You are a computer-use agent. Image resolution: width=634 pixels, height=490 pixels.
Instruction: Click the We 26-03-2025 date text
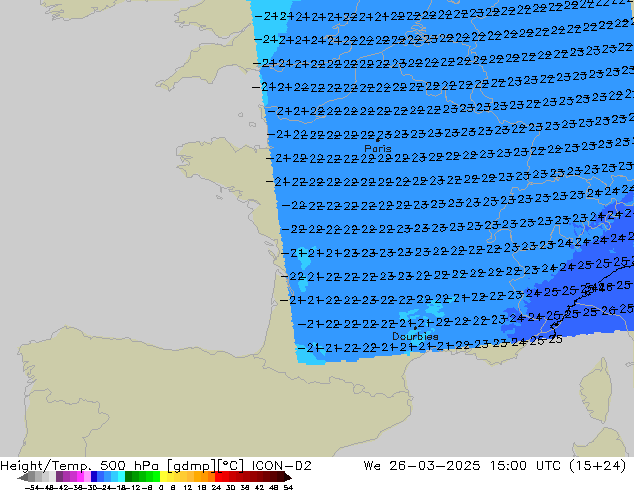[x=422, y=466]
